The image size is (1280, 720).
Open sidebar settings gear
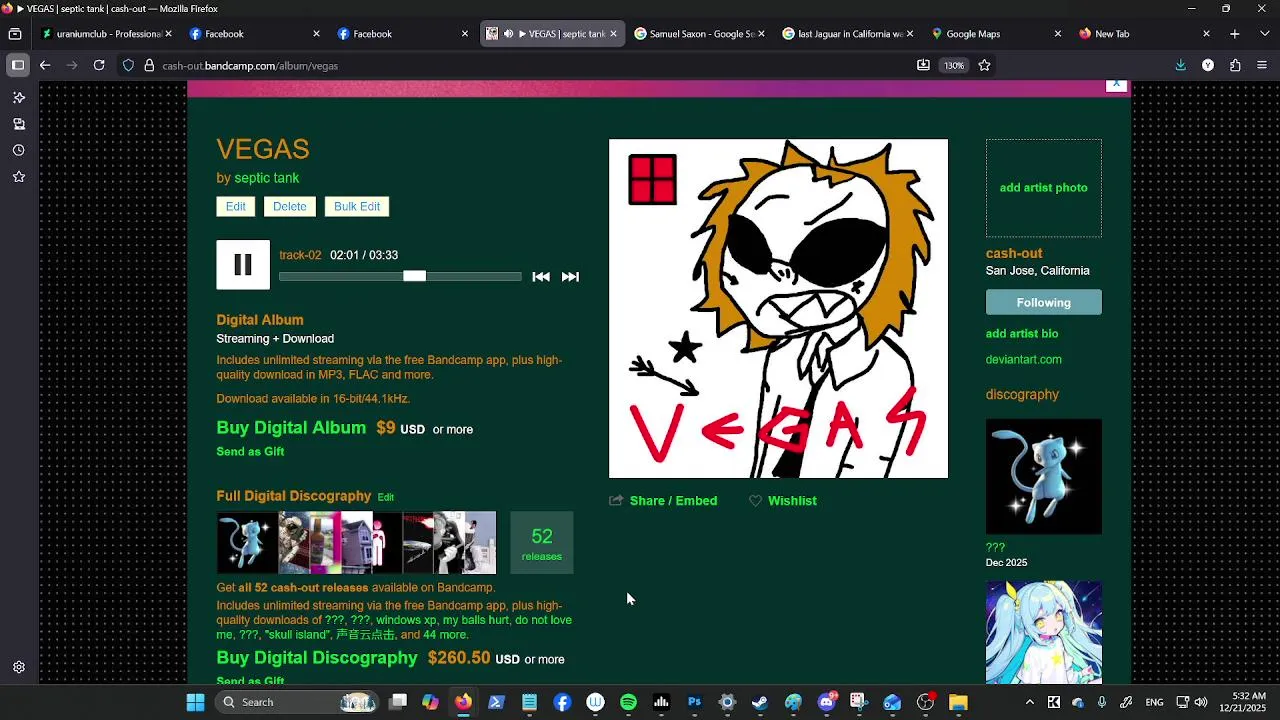pos(18,667)
